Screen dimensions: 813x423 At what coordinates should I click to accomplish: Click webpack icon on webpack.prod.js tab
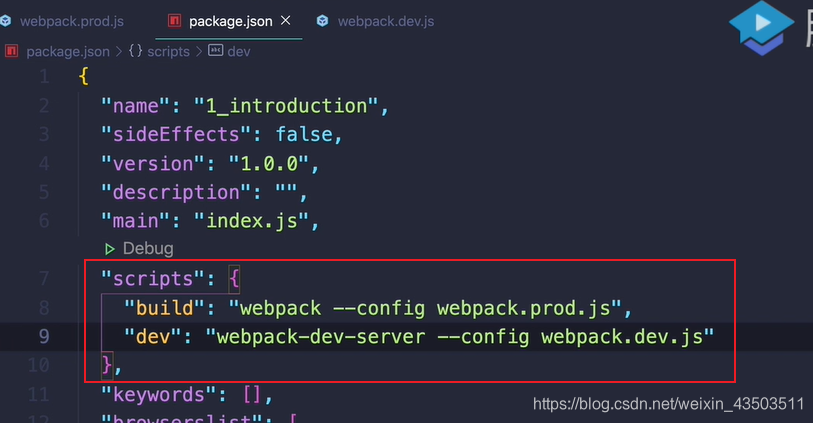(x=5, y=21)
